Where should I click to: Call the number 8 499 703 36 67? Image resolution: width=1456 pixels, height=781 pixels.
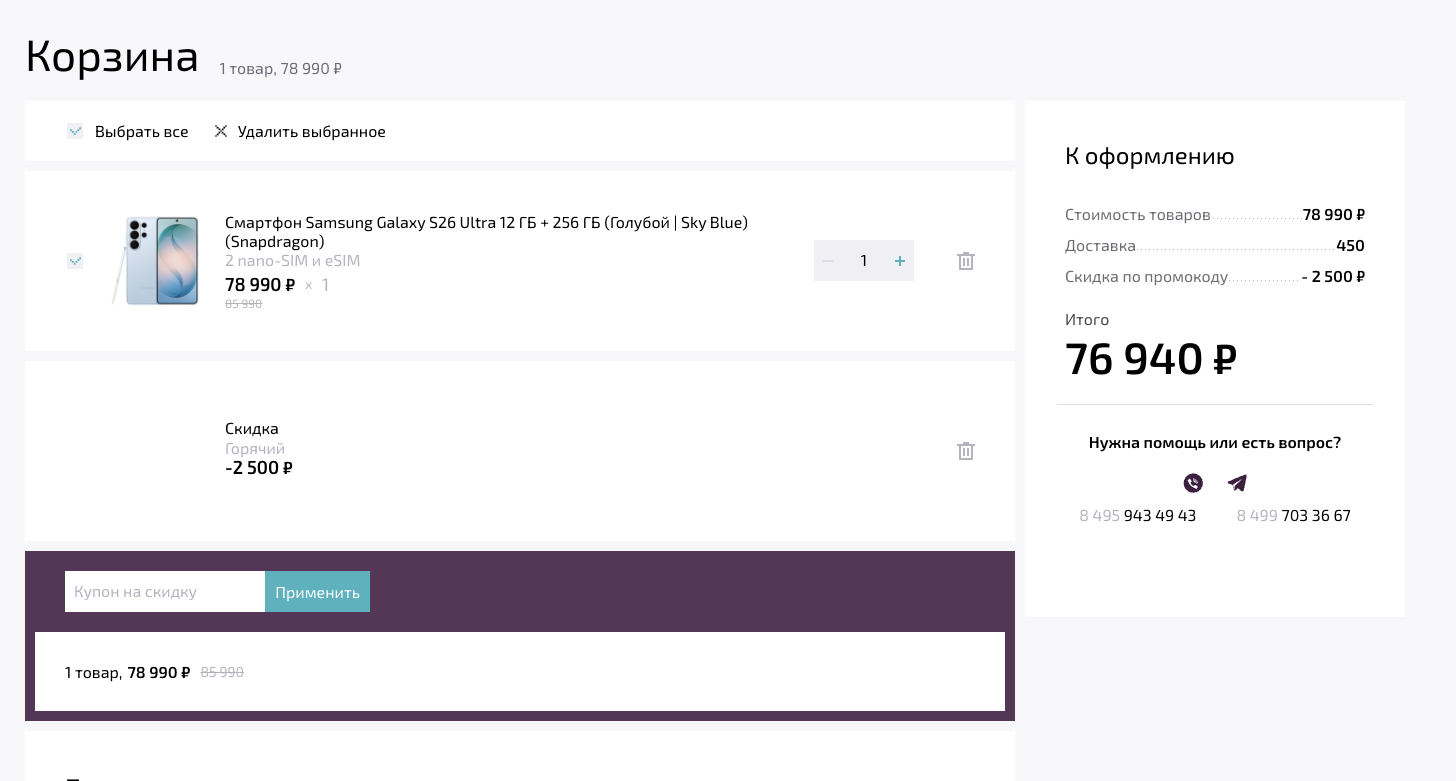[1294, 516]
